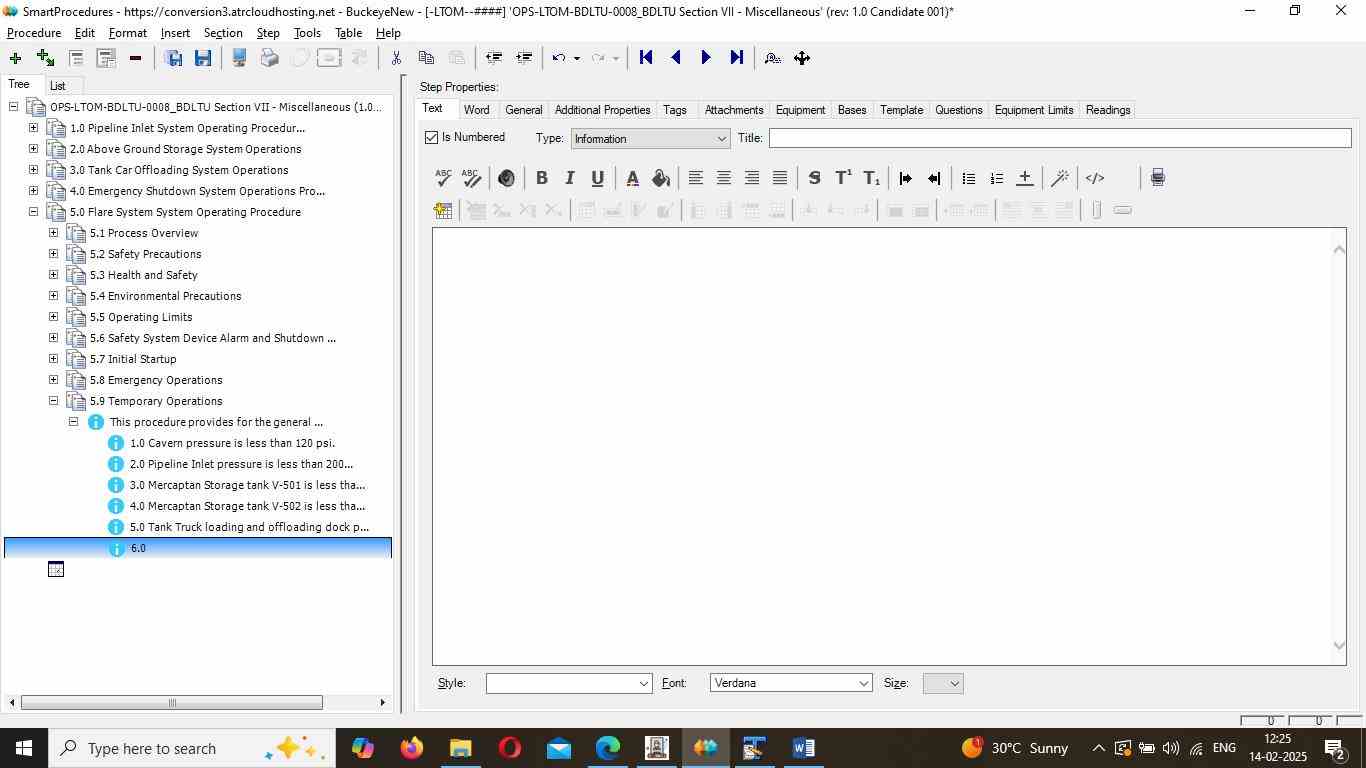The width and height of the screenshot is (1366, 768).
Task: Click inside the step text editor area
Action: coord(882,446)
